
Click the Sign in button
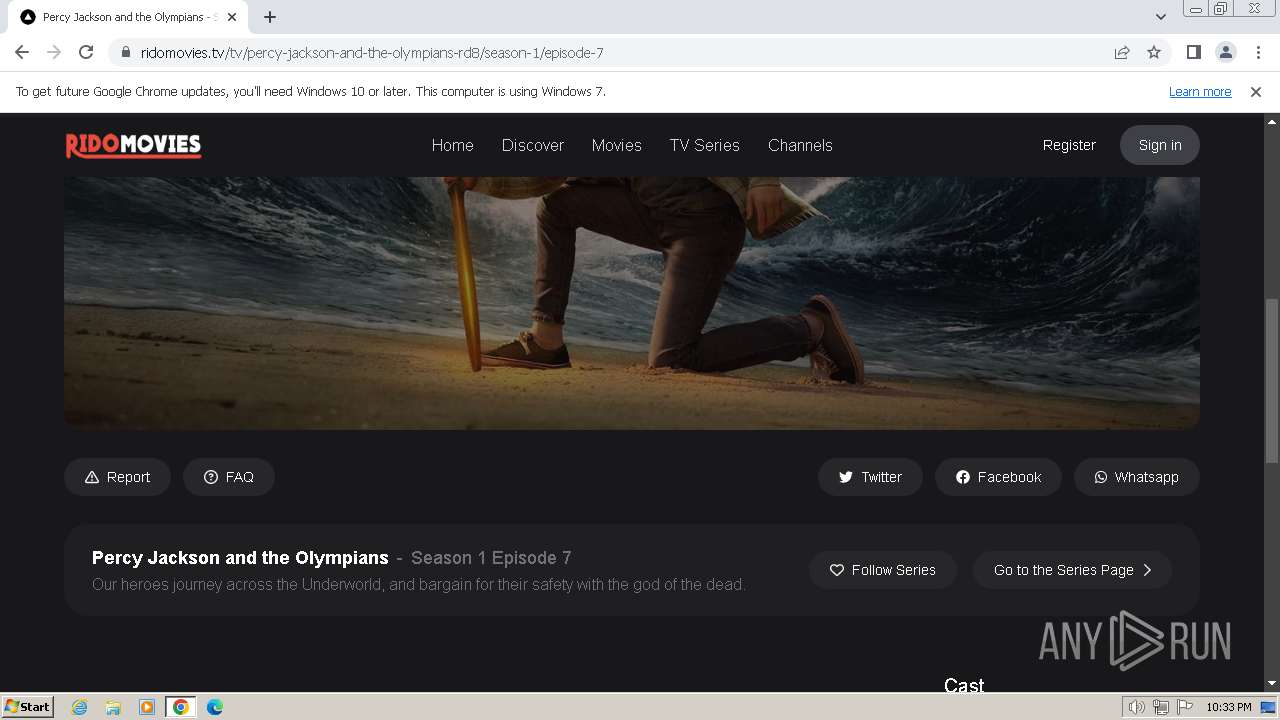coord(1160,145)
